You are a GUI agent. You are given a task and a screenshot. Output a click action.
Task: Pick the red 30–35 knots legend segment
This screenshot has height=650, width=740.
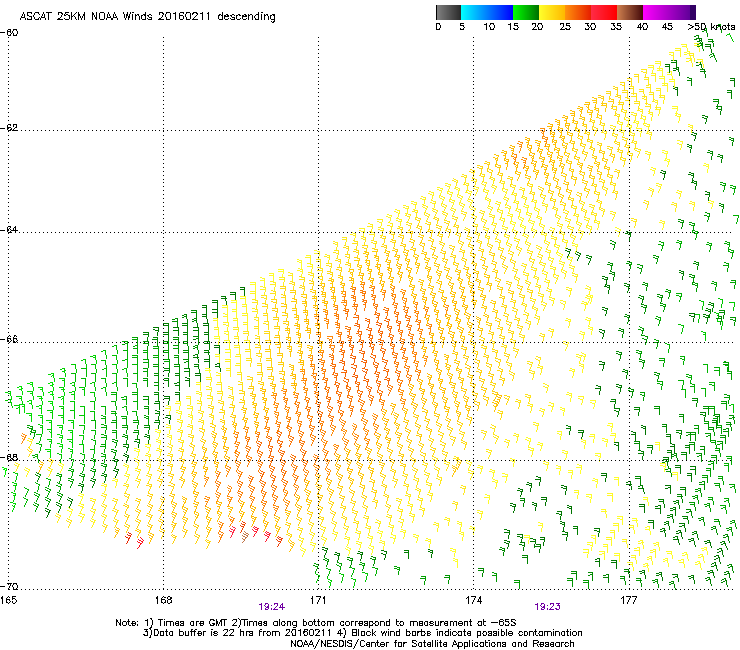pyautogui.click(x=604, y=12)
